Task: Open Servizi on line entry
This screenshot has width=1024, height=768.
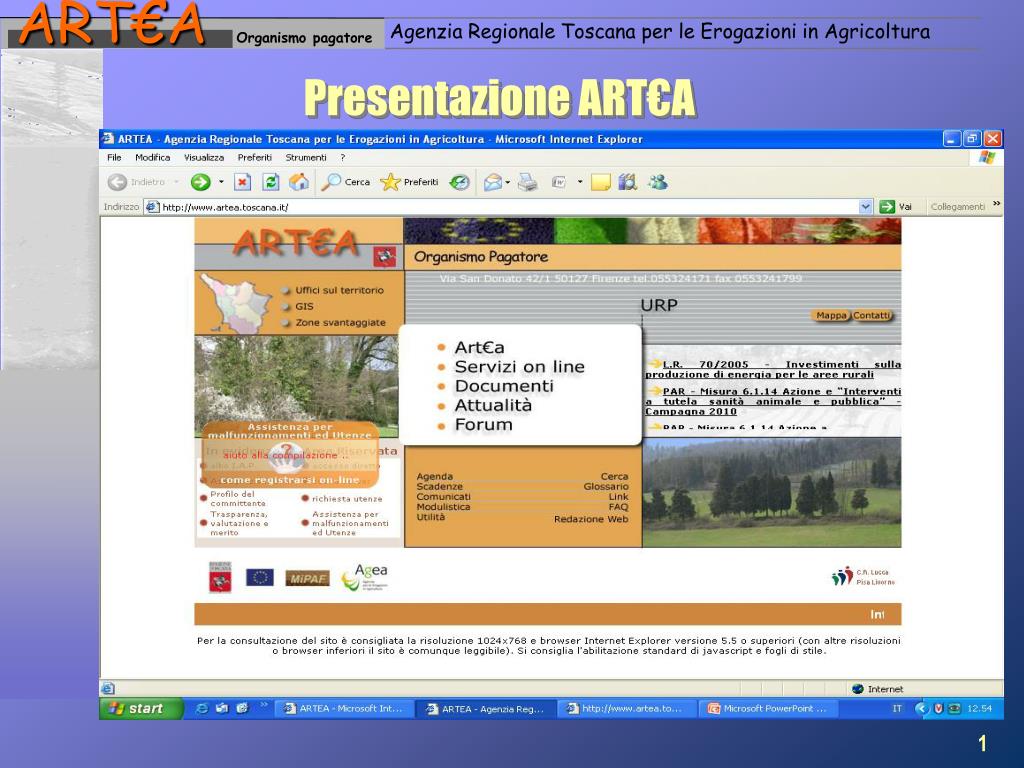Action: tap(519, 367)
